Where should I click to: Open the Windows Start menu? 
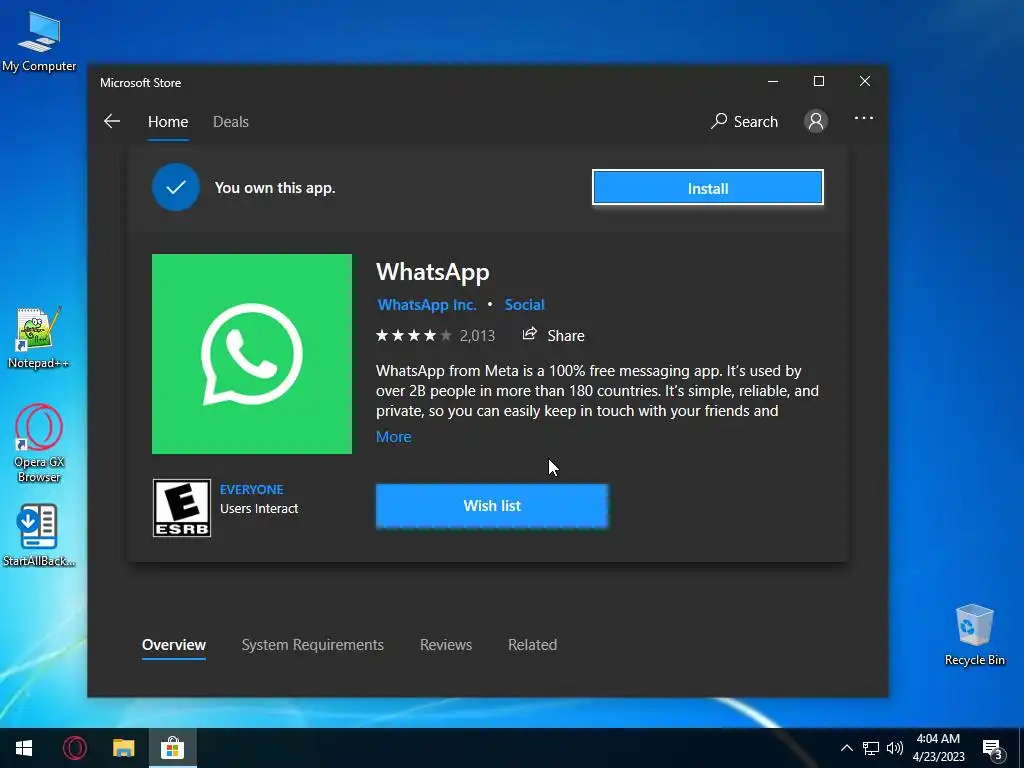(24, 748)
